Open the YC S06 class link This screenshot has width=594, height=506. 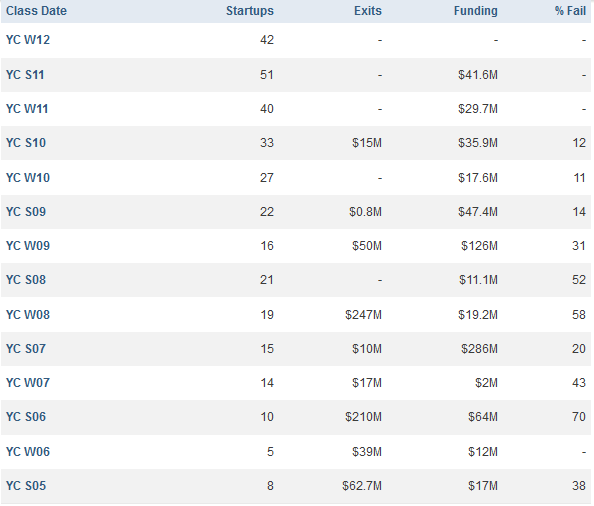26,417
